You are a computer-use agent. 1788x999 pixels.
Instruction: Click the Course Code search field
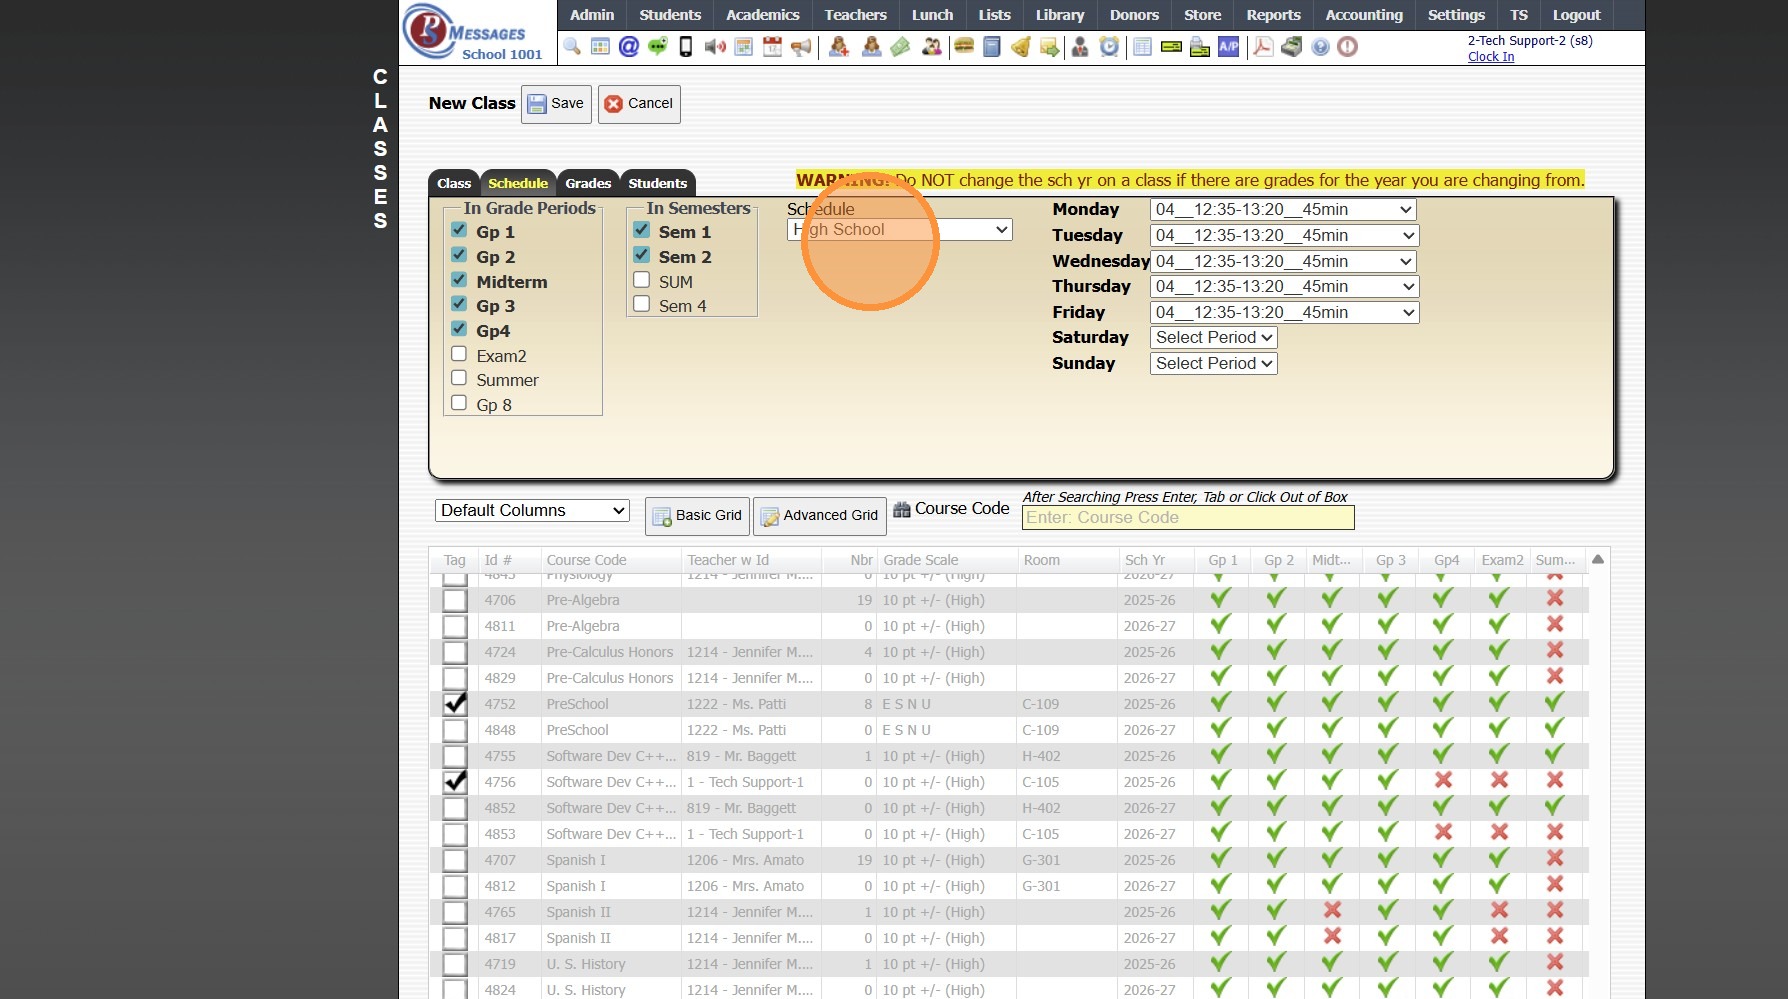coord(1187,518)
